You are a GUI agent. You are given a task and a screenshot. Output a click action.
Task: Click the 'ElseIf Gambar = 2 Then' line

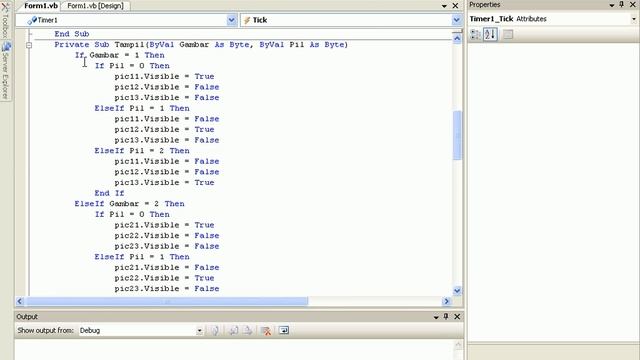pyautogui.click(x=129, y=204)
